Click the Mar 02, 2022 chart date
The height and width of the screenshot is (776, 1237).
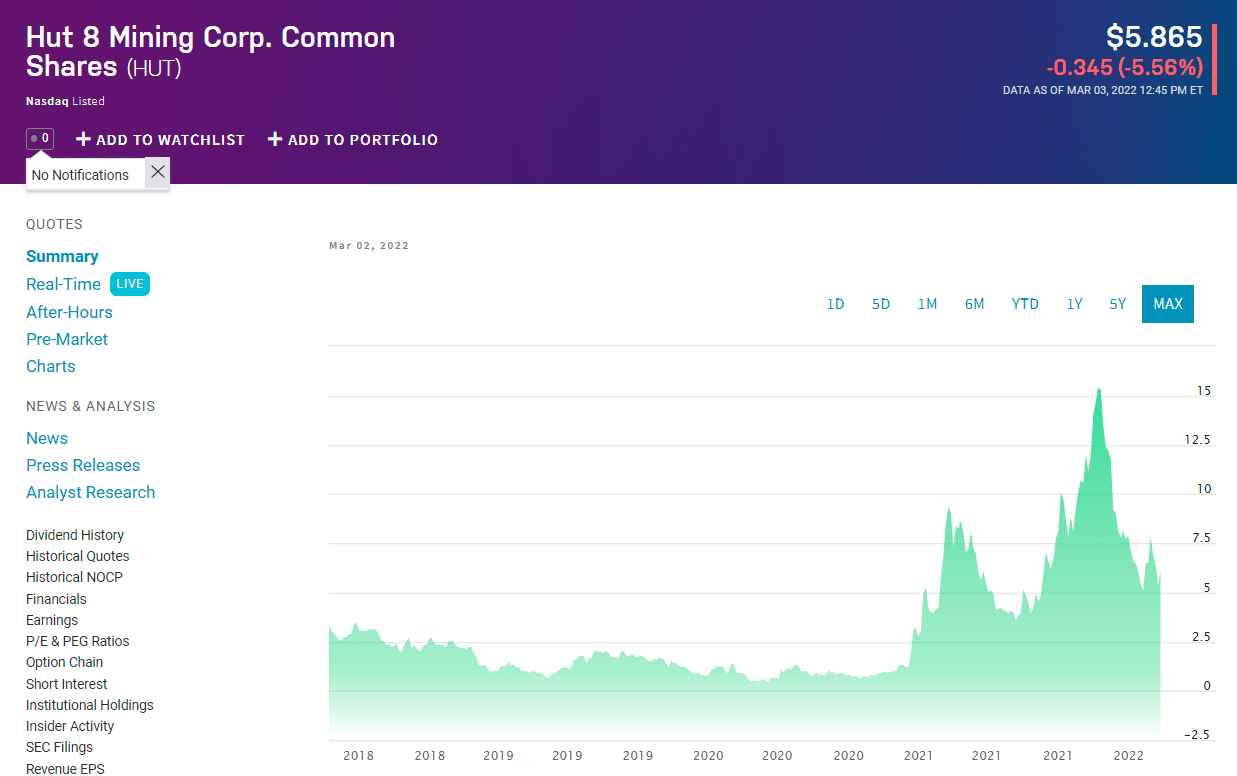tap(369, 246)
